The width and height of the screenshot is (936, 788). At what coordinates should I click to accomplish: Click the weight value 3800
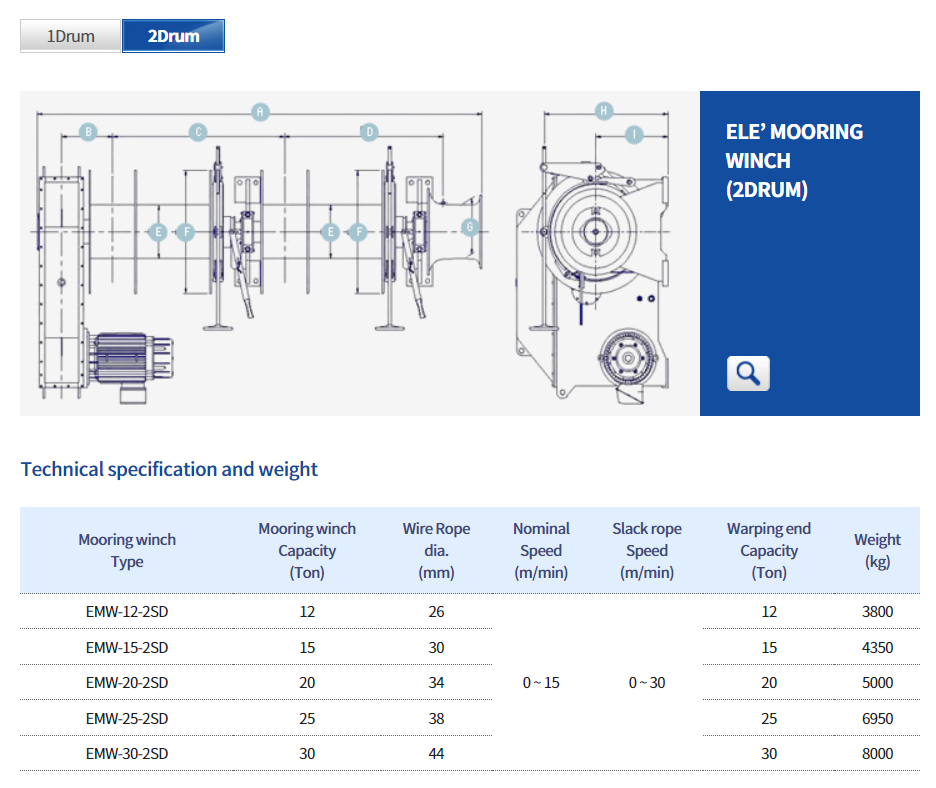(x=878, y=612)
